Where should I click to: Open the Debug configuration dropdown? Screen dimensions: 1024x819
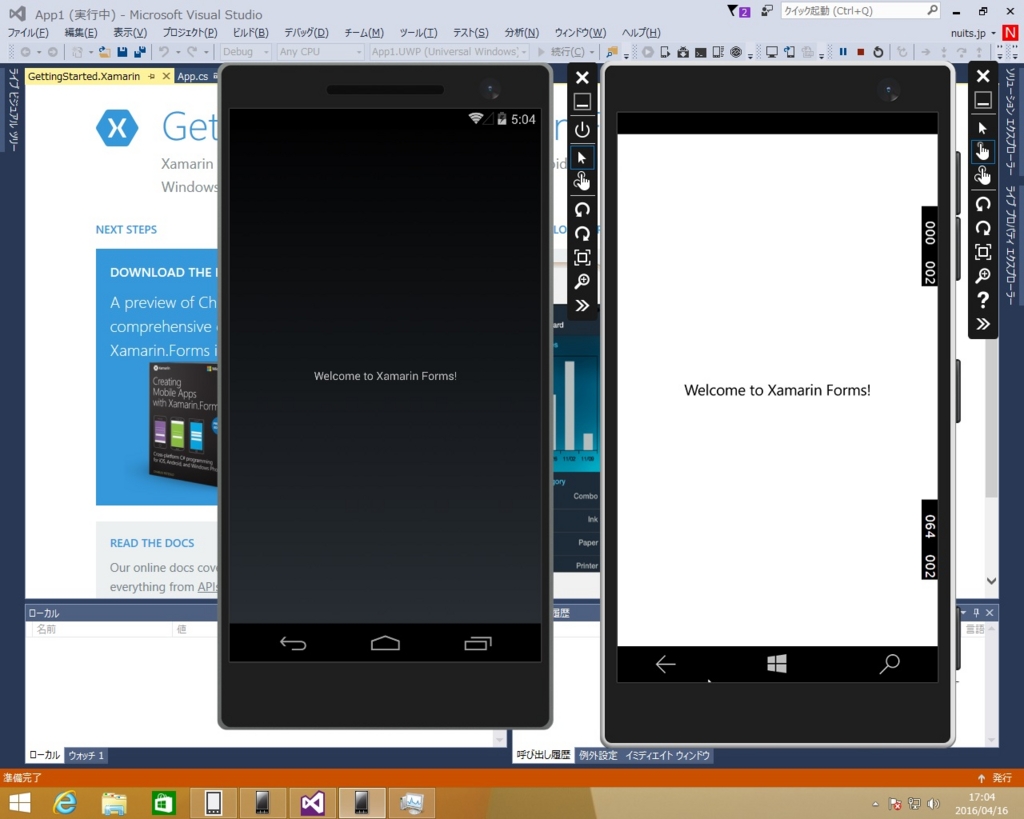coord(246,52)
